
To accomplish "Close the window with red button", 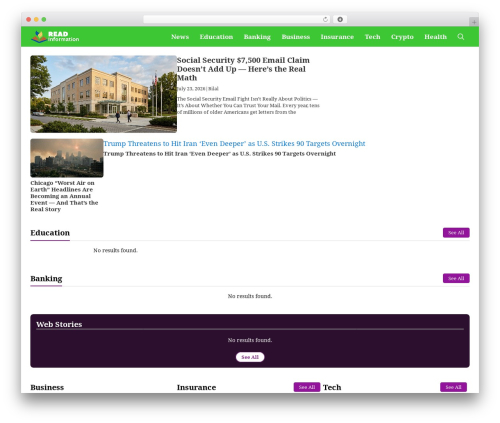I will 29,19.
